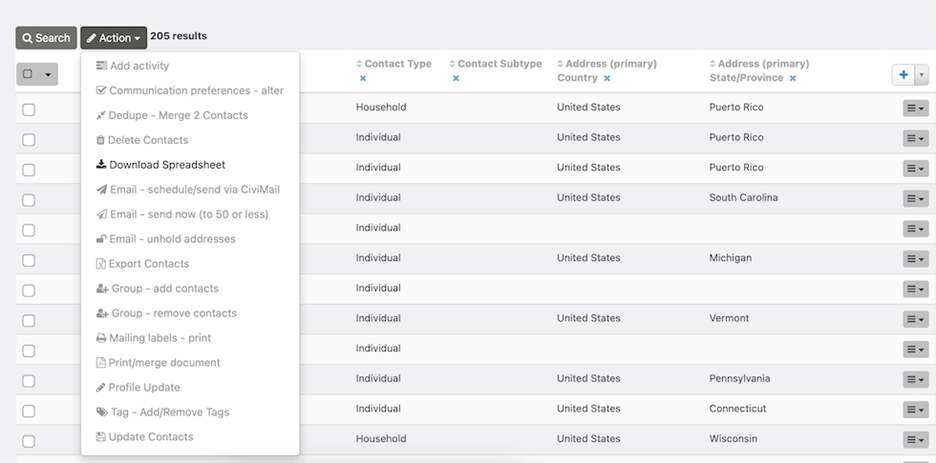Sort by Contact Type column header

click(x=397, y=64)
